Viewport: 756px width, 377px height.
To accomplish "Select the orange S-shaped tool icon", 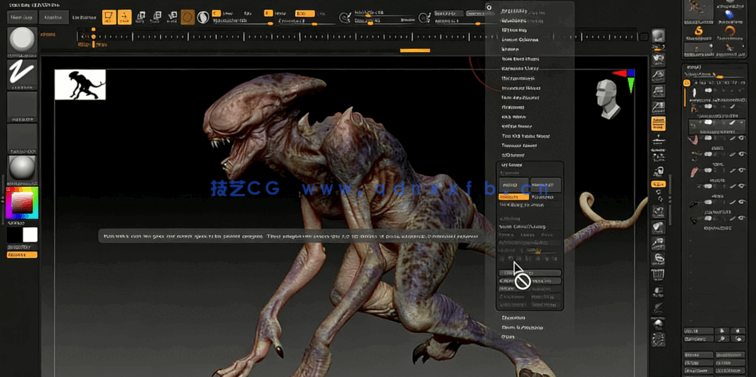I will pos(698,31).
